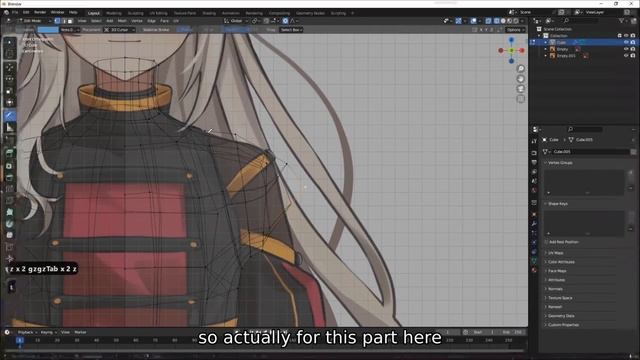This screenshot has width=640, height=360.
Task: Switch to the Modeling workspace tab
Action: 113,13
